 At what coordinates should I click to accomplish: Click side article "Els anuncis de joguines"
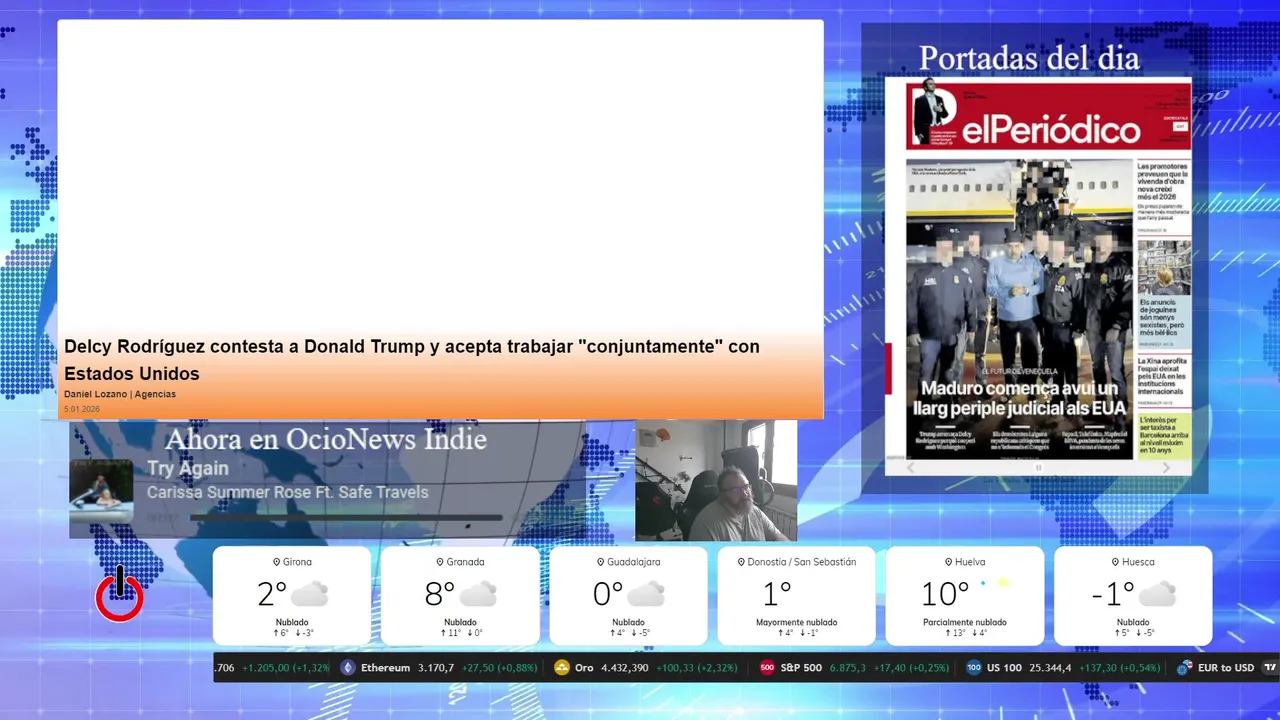tap(1164, 317)
